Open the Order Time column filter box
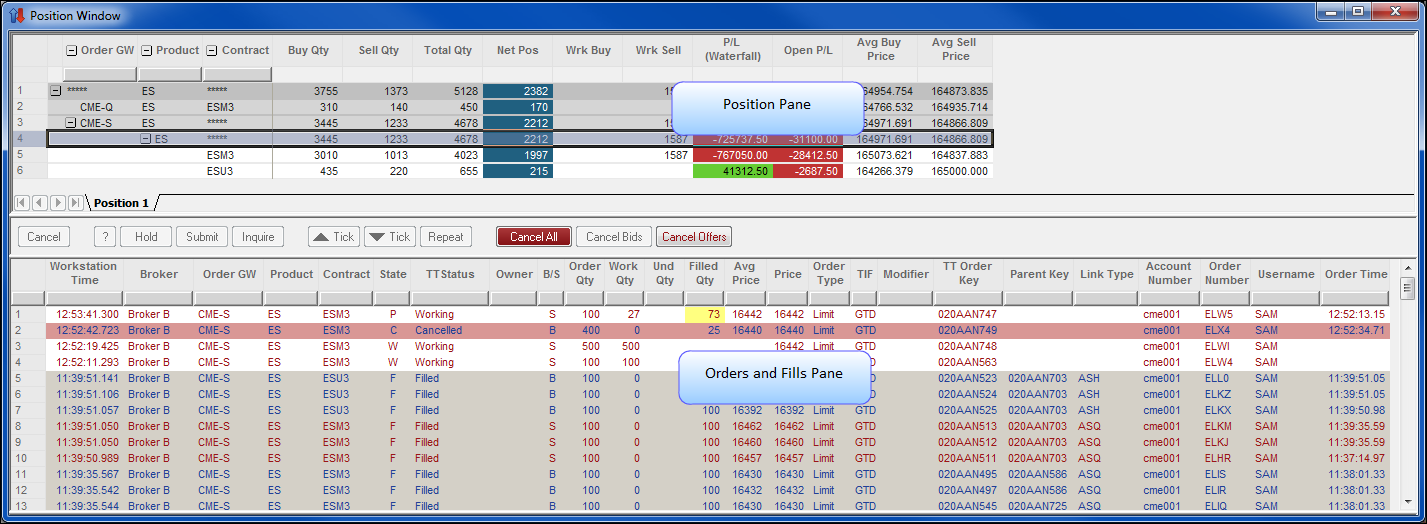 click(x=1354, y=298)
